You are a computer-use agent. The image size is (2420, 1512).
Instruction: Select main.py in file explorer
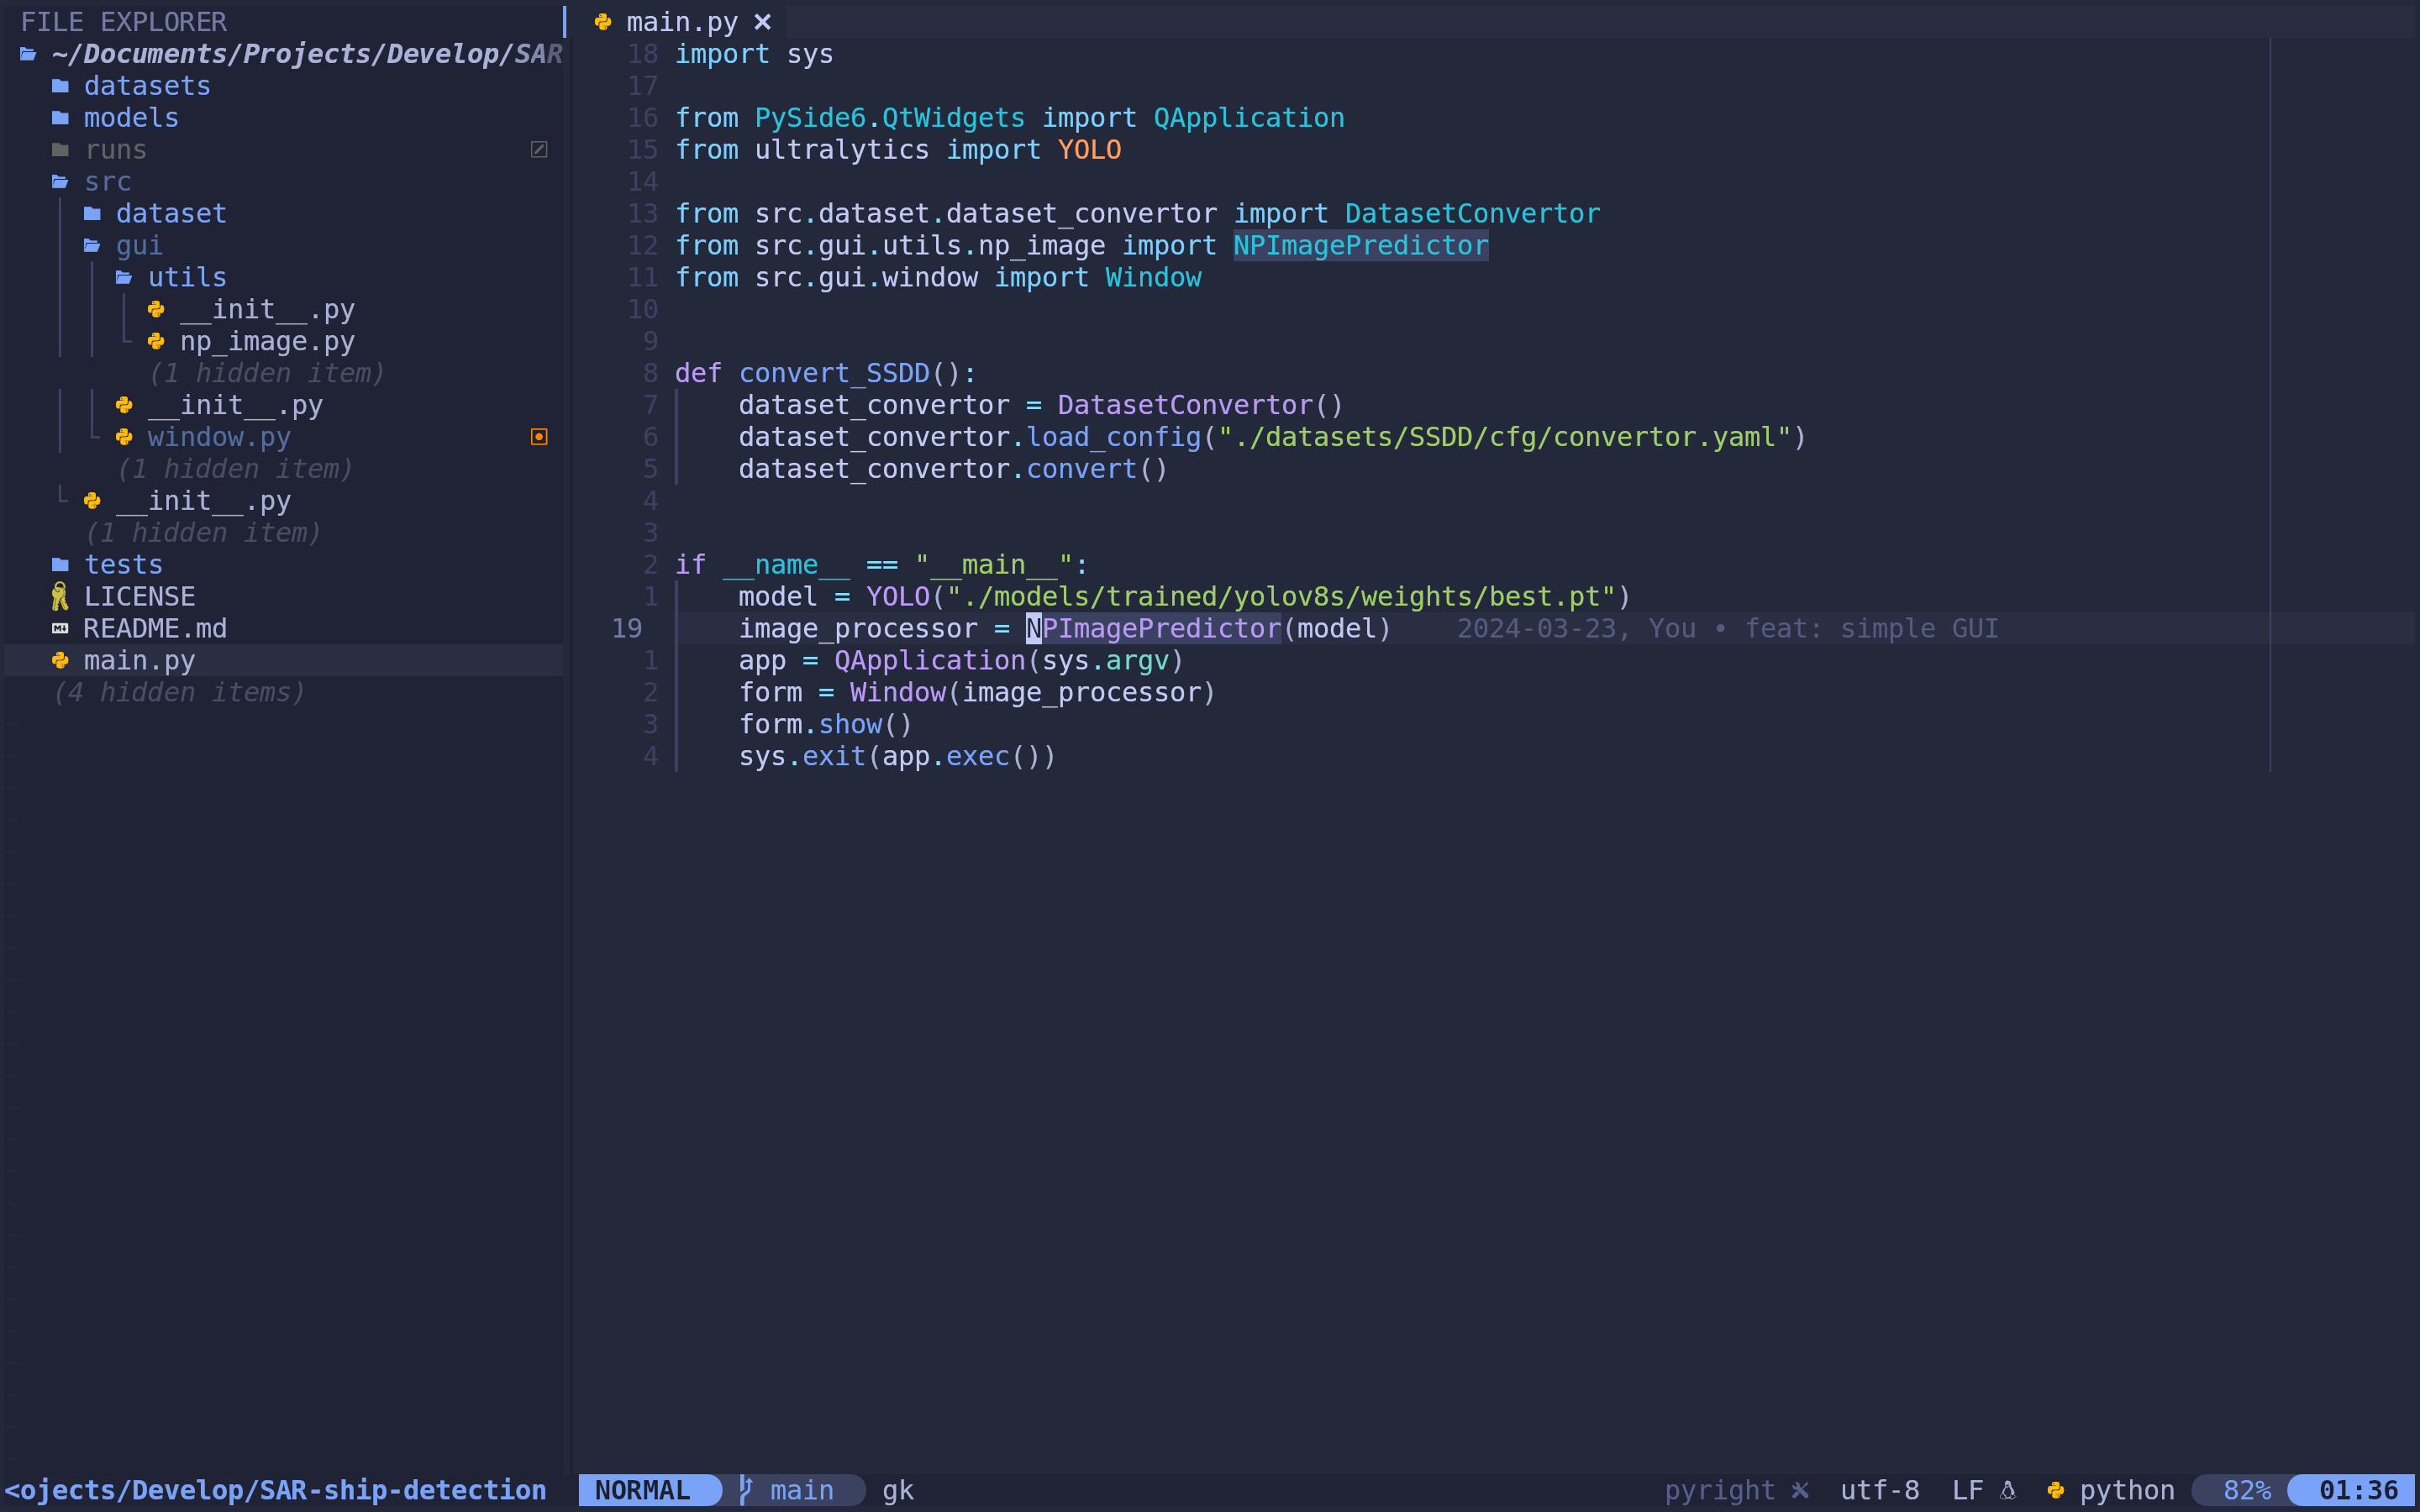click(x=139, y=661)
